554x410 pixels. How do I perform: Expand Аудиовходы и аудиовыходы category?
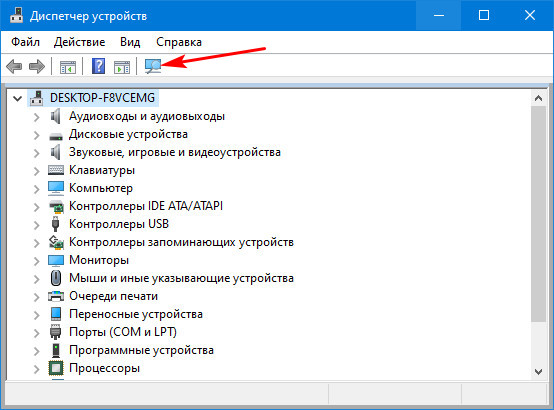[x=36, y=117]
